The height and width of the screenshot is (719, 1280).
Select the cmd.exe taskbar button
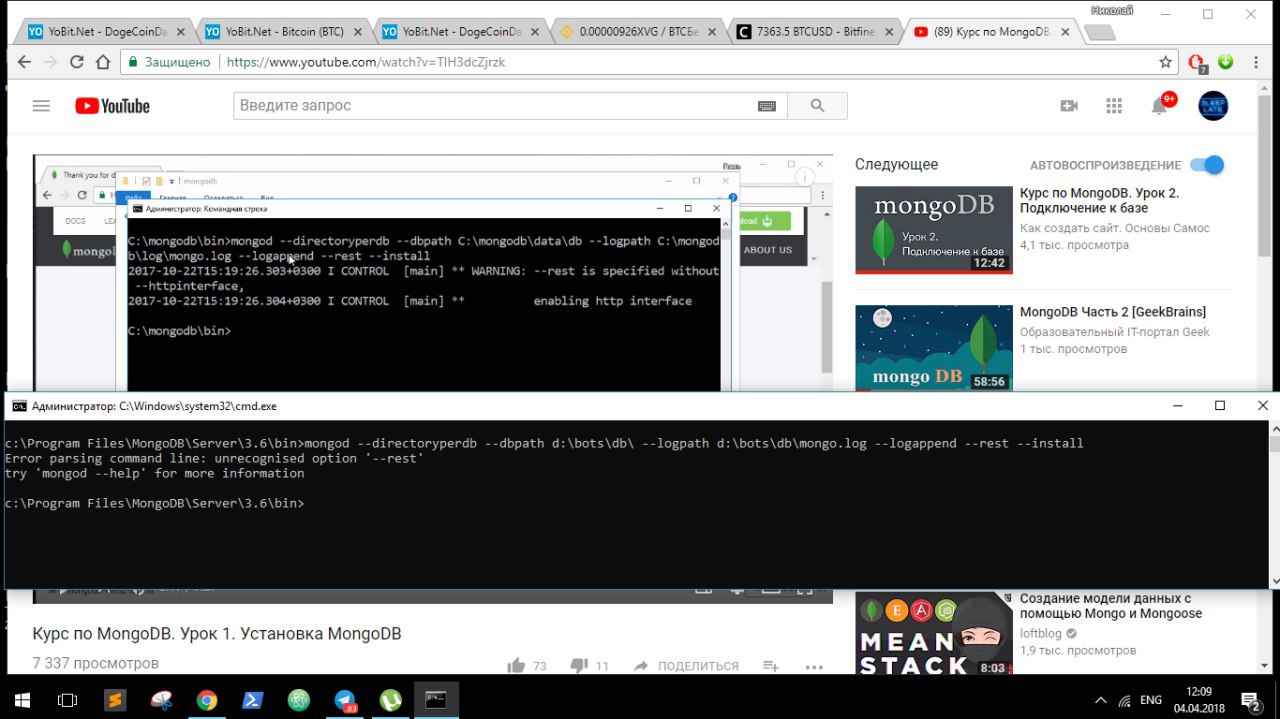click(x=436, y=700)
